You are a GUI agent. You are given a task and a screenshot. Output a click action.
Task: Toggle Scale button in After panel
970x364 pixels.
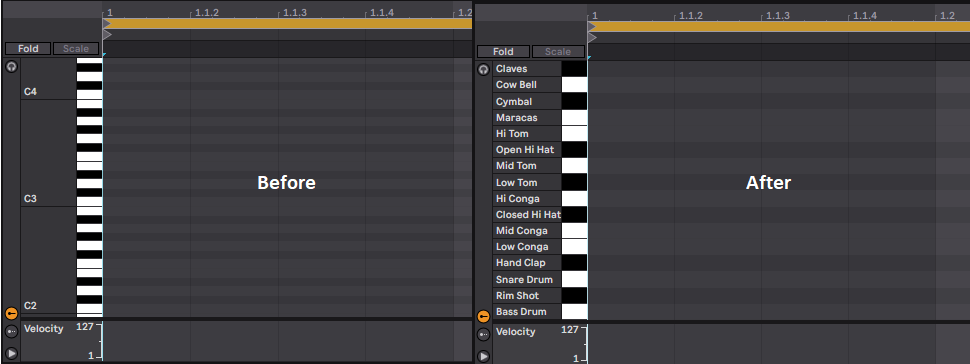tap(557, 51)
